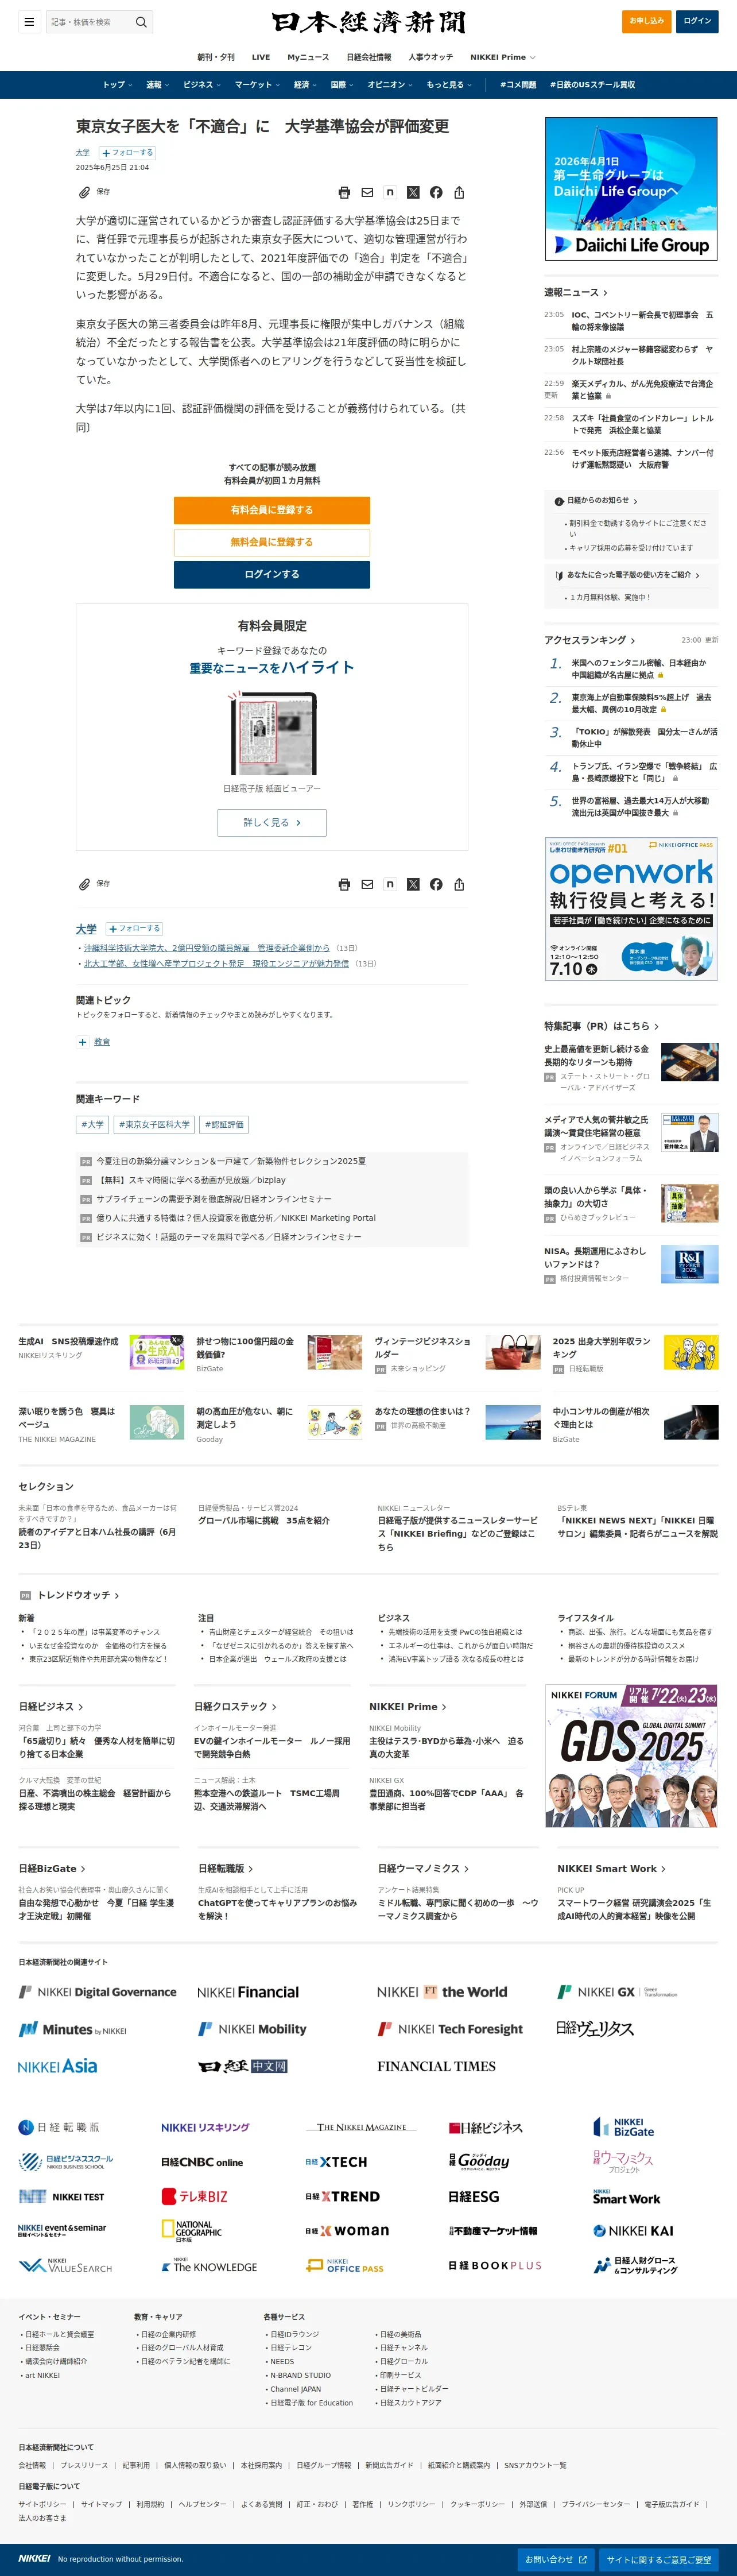Open the 沖縄科学技術大学院大 article link
Image resolution: width=737 pixels, height=2576 pixels.
click(206, 947)
